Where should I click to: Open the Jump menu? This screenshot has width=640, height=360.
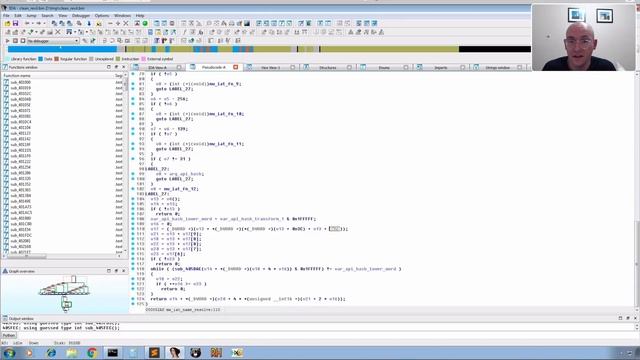coord(31,16)
